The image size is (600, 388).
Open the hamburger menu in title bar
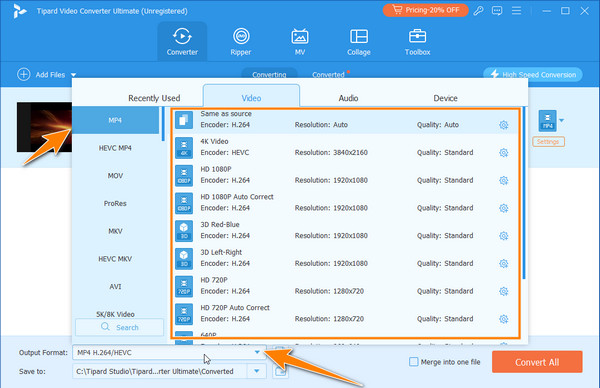point(516,11)
